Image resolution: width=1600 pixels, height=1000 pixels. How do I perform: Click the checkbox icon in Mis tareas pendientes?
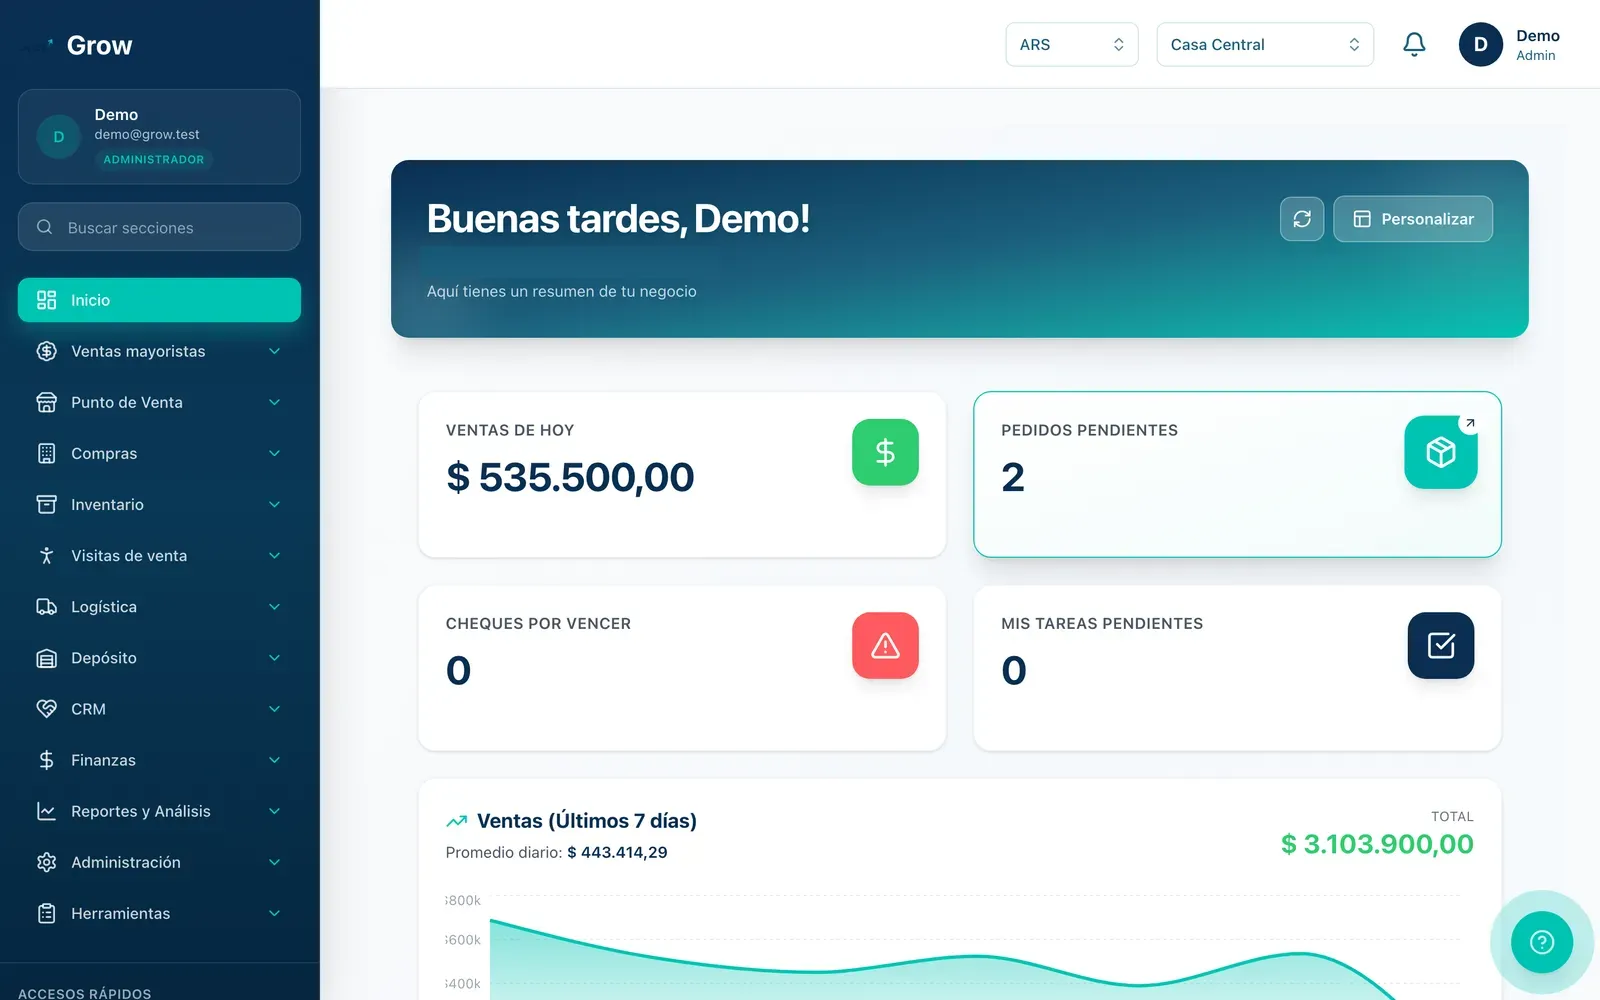pyautogui.click(x=1441, y=645)
